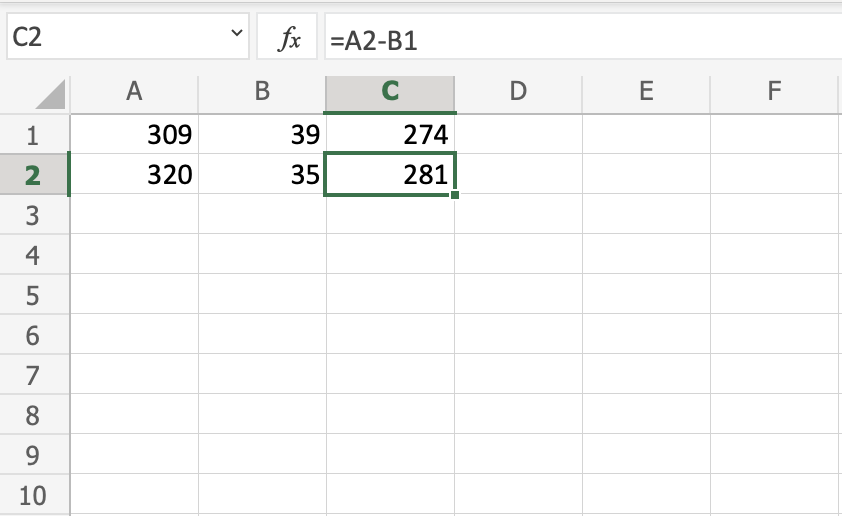Select row 10 header

(32, 497)
